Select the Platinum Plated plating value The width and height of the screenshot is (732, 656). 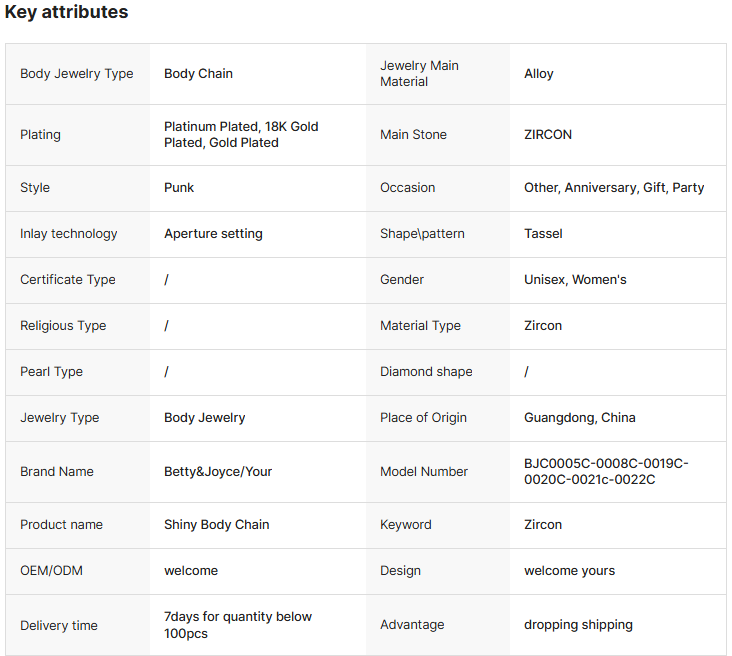(241, 135)
